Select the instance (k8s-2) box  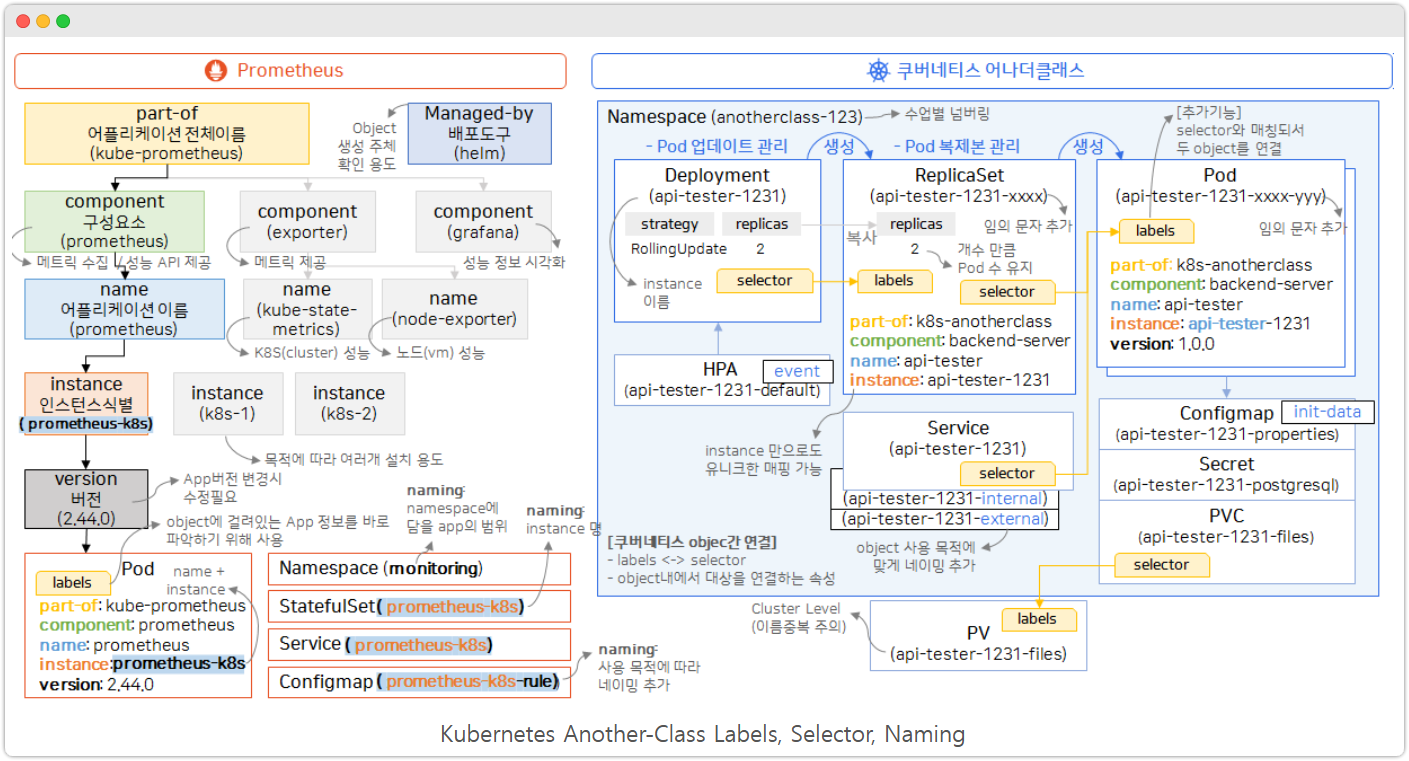348,404
